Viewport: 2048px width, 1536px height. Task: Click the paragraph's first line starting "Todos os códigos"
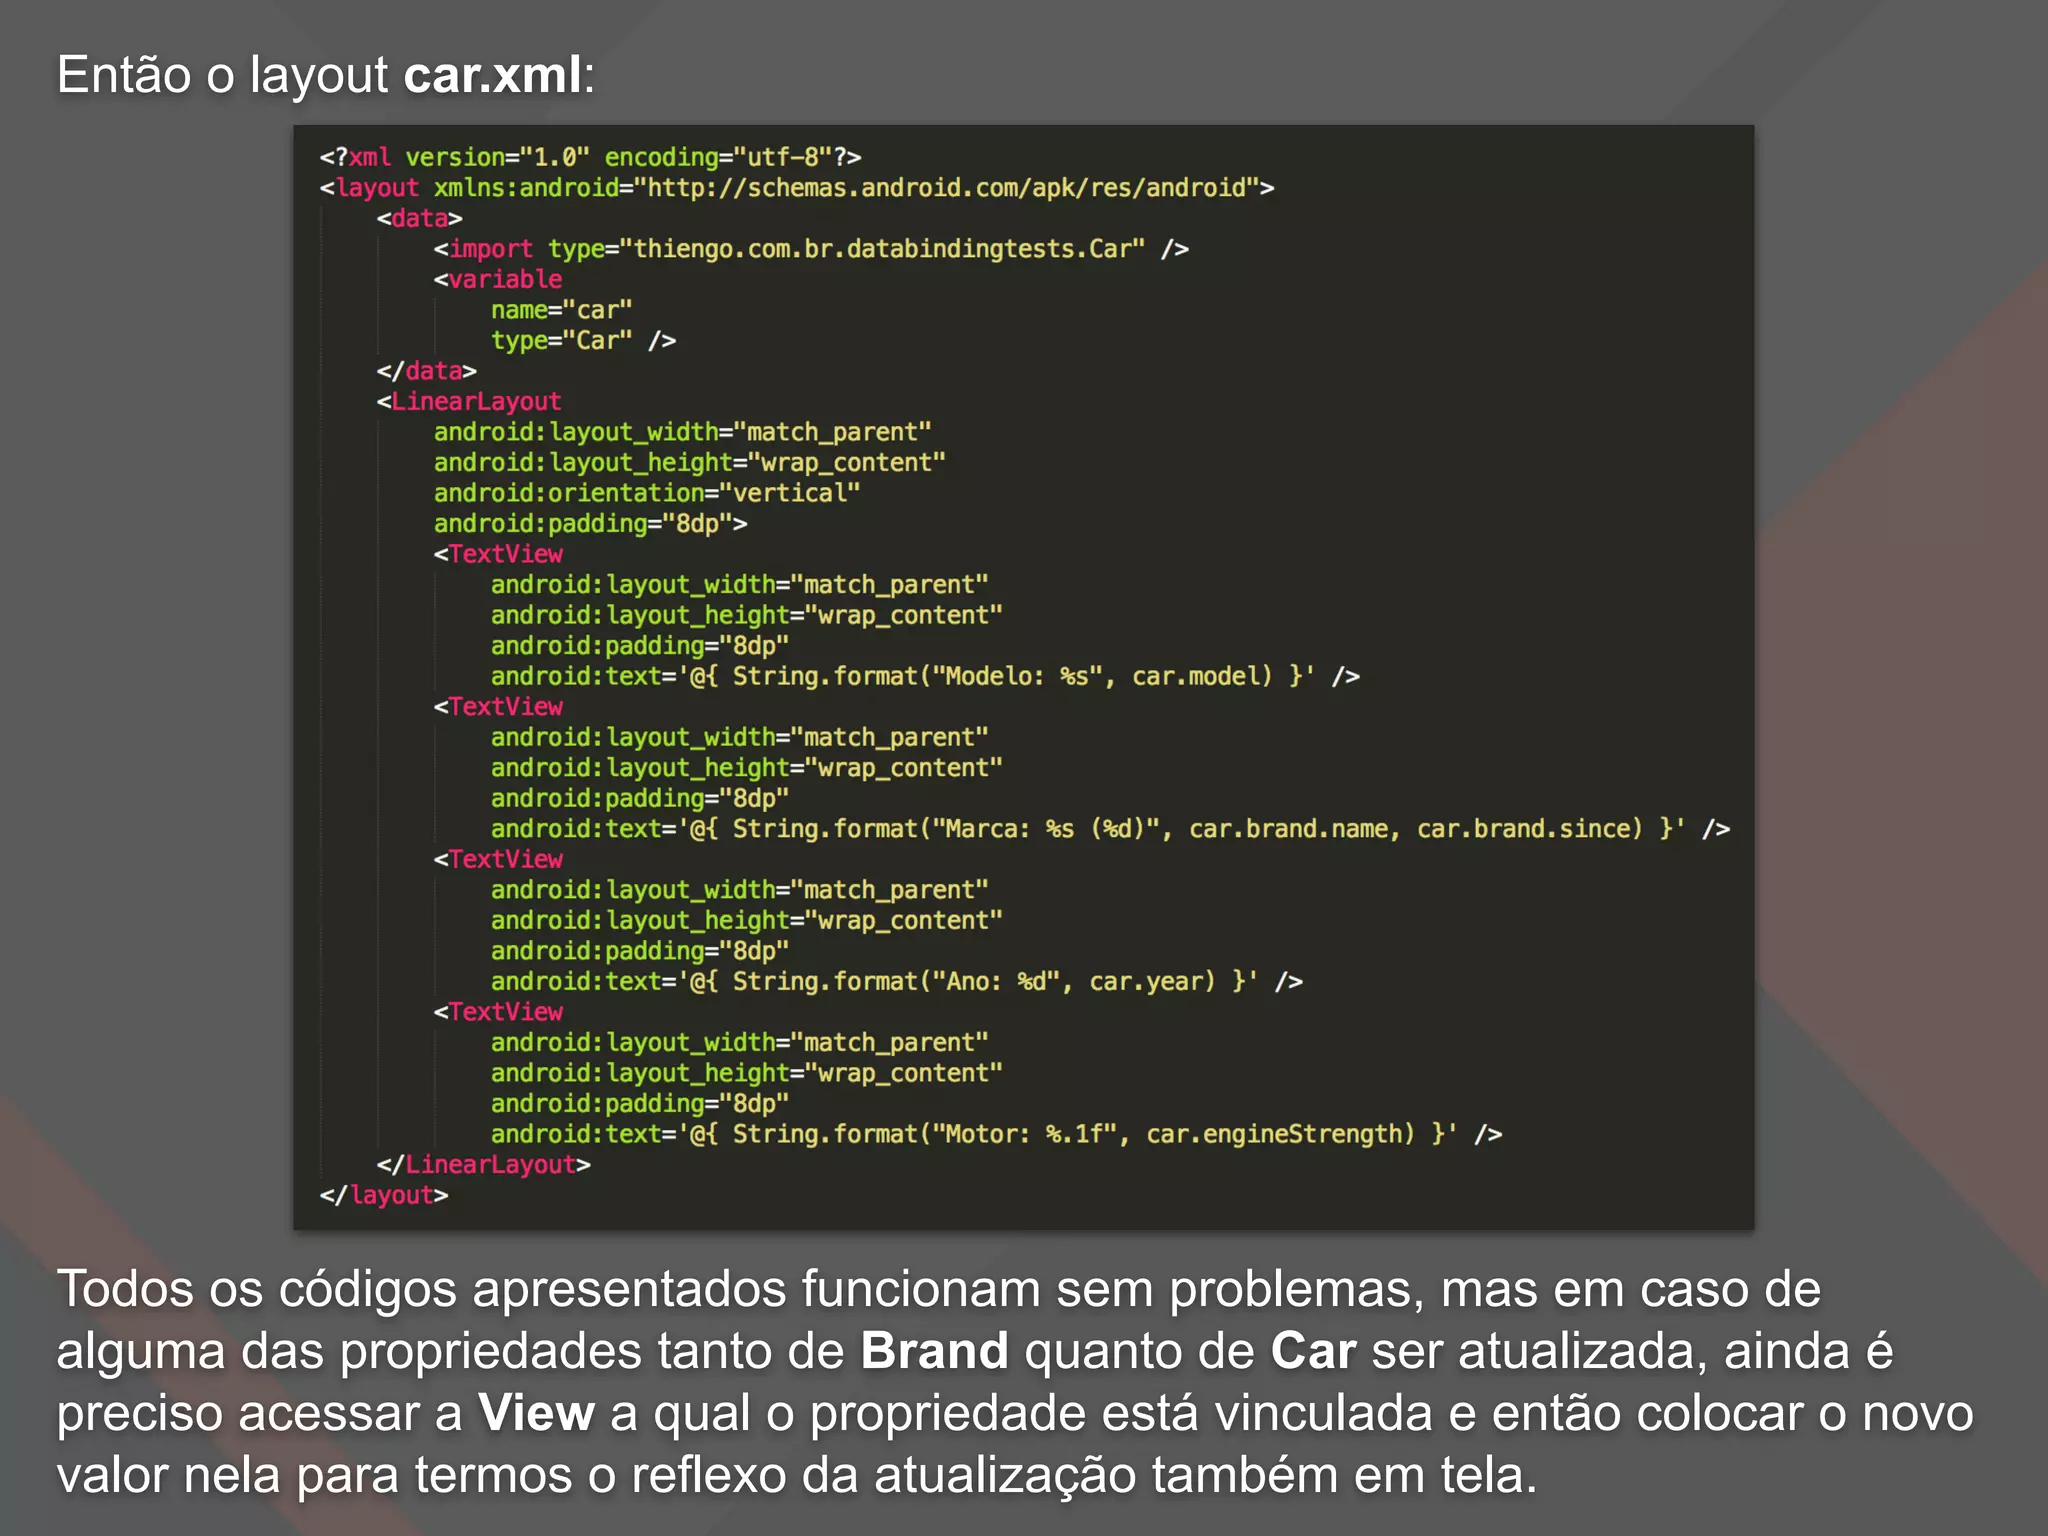click(938, 1290)
